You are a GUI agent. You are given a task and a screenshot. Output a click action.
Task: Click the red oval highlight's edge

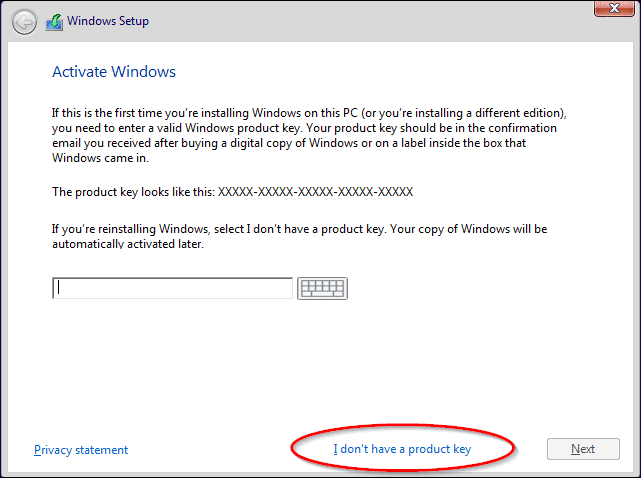[x=293, y=448]
